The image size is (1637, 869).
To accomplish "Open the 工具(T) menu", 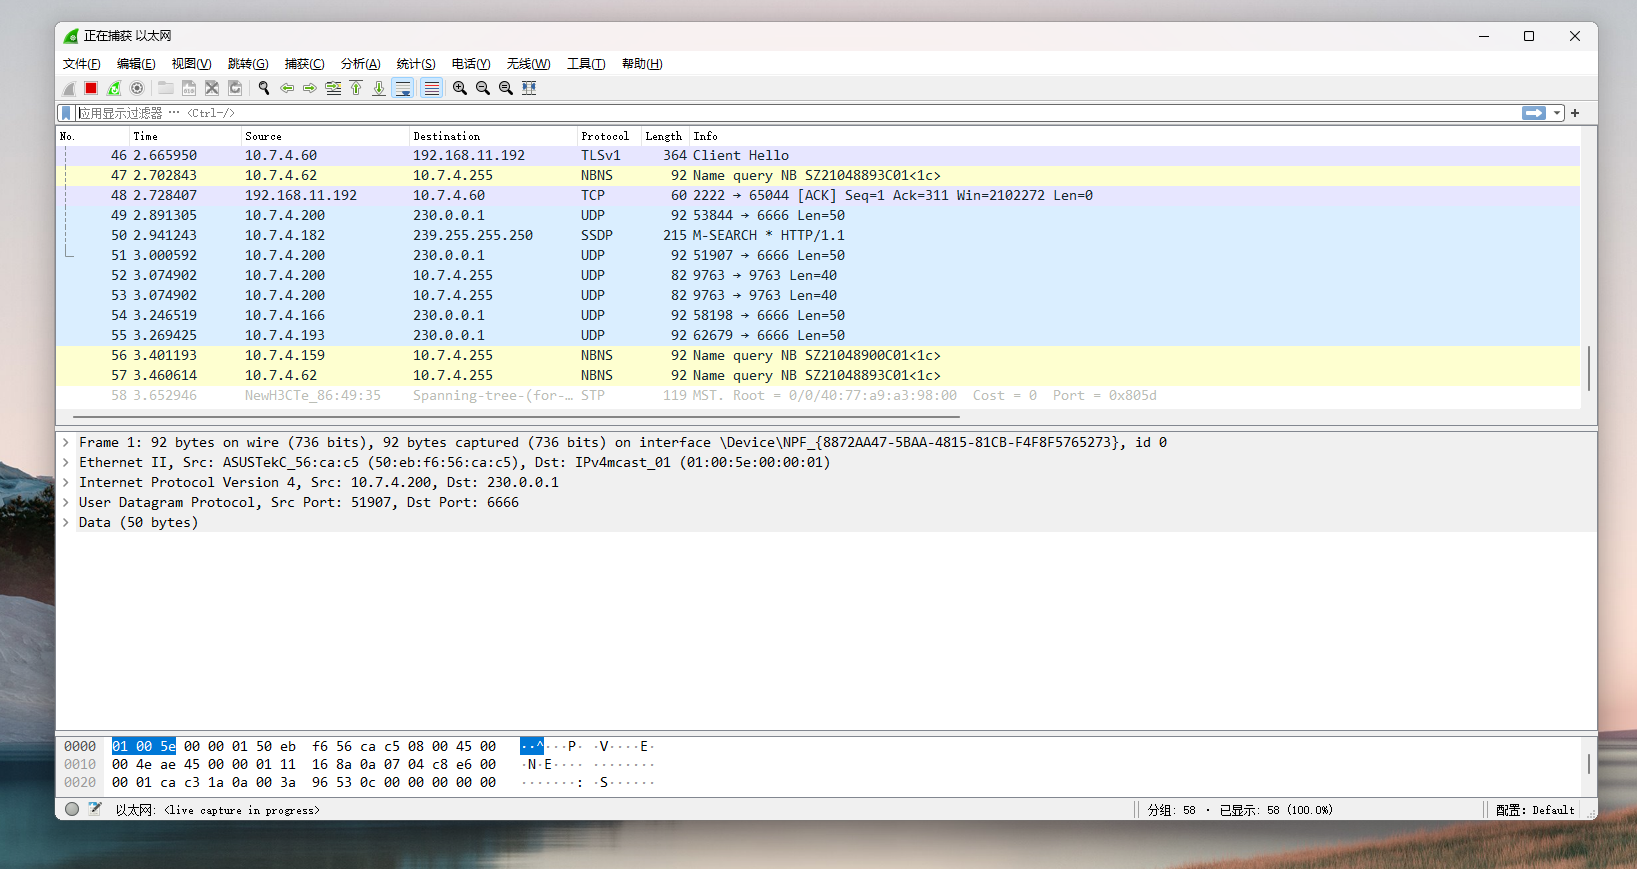I will pyautogui.click(x=586, y=64).
